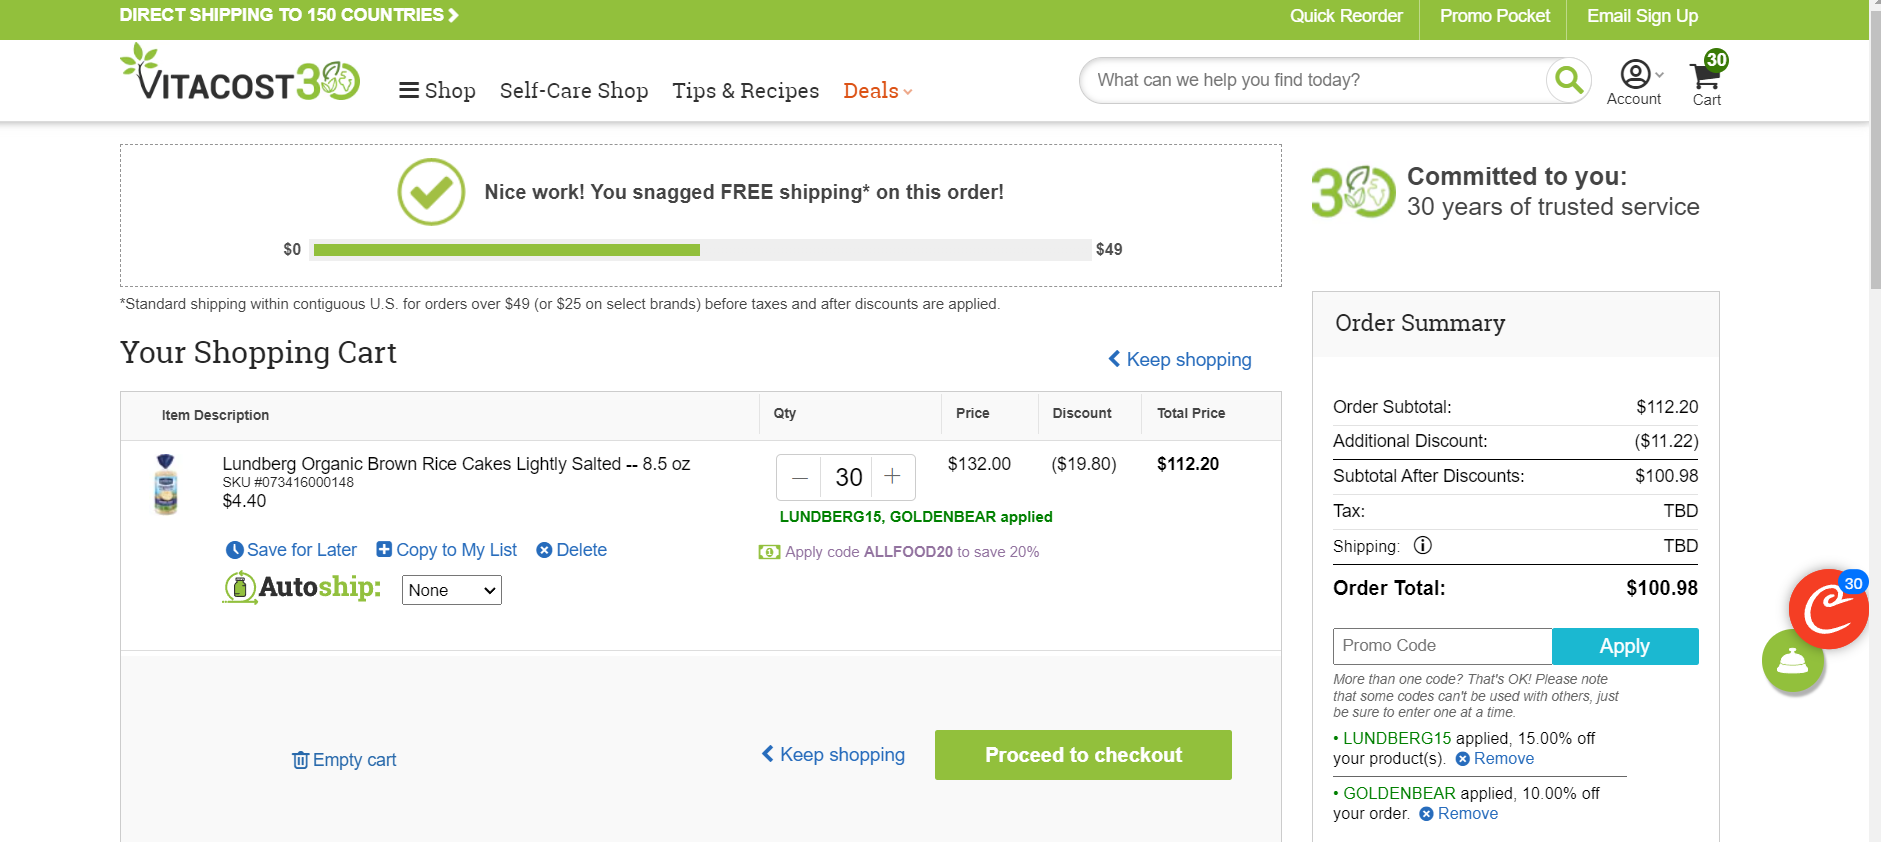Expand the Deals dropdown menu
Screen dimensions: 1881x842
[878, 91]
